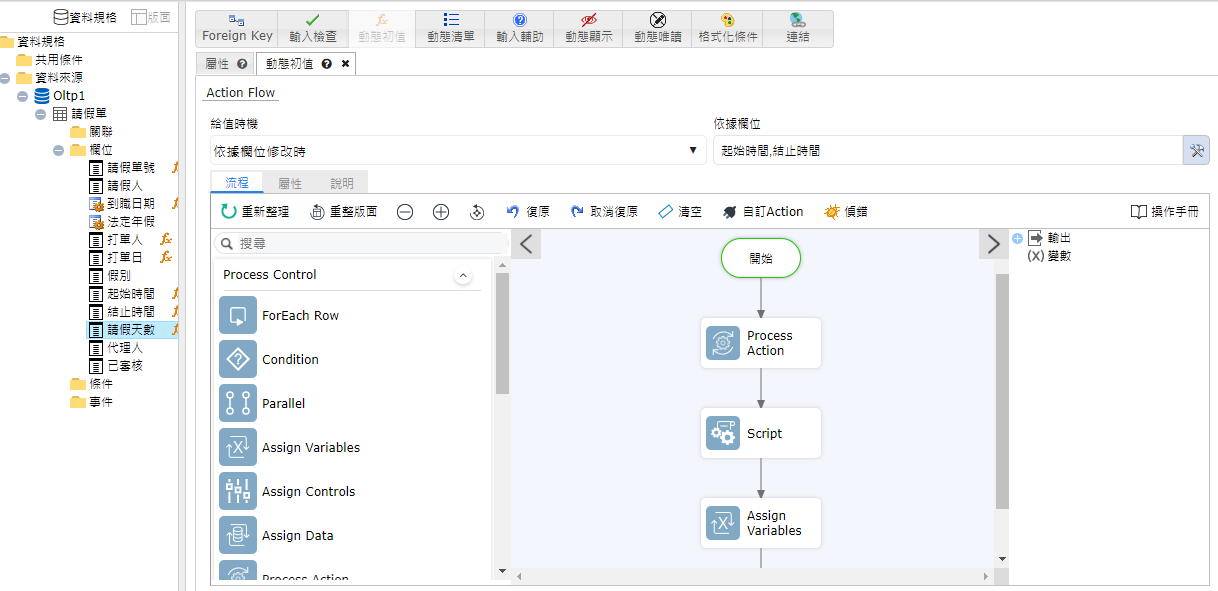Click the wrench tool icon beside 依據欄位
The width and height of the screenshot is (1218, 591).
[1196, 151]
